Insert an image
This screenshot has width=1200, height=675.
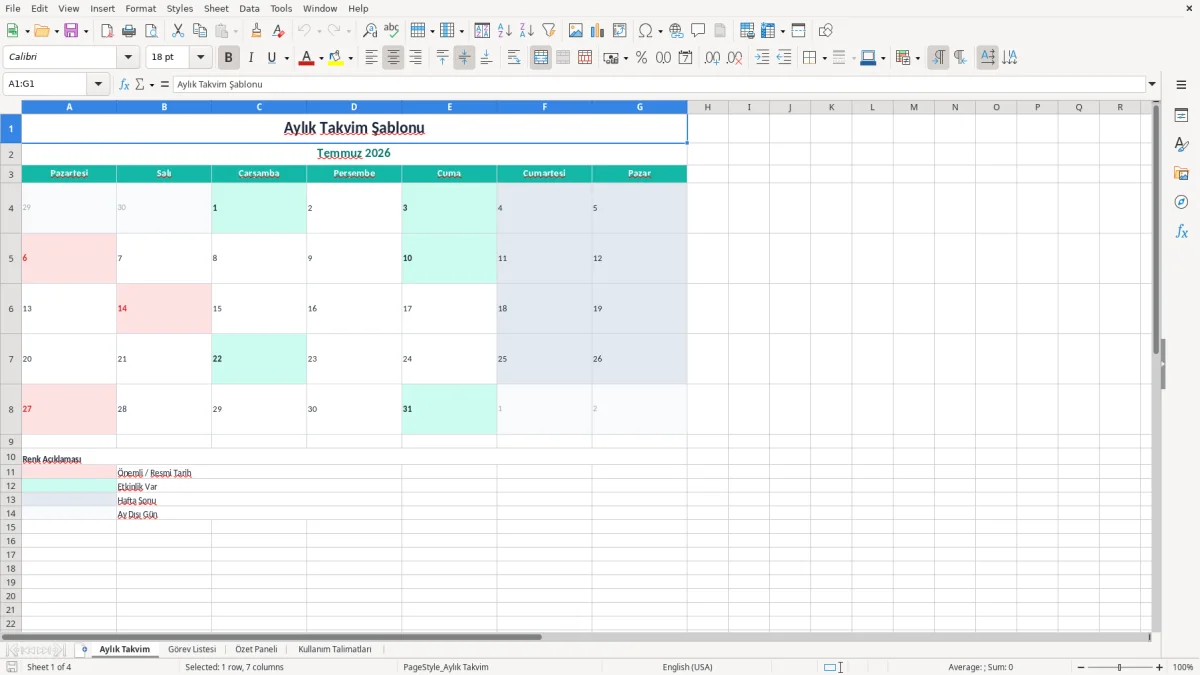click(576, 31)
